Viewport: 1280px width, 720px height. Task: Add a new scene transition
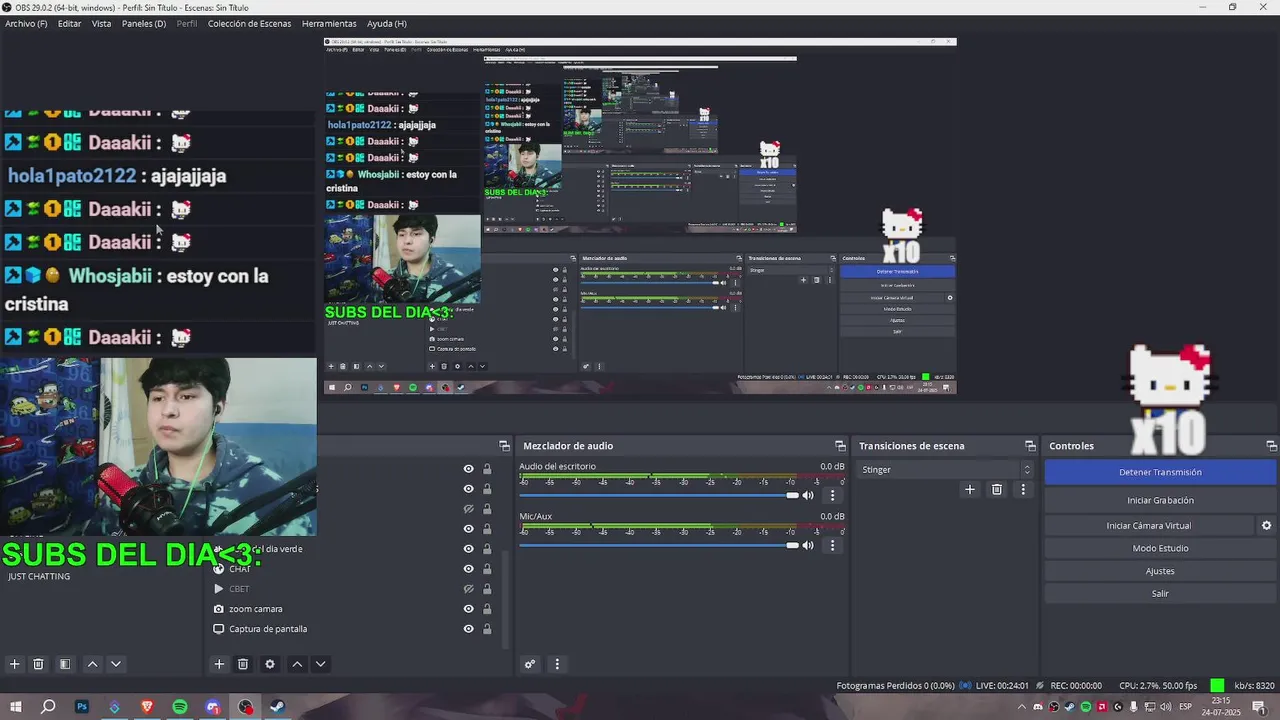[969, 489]
